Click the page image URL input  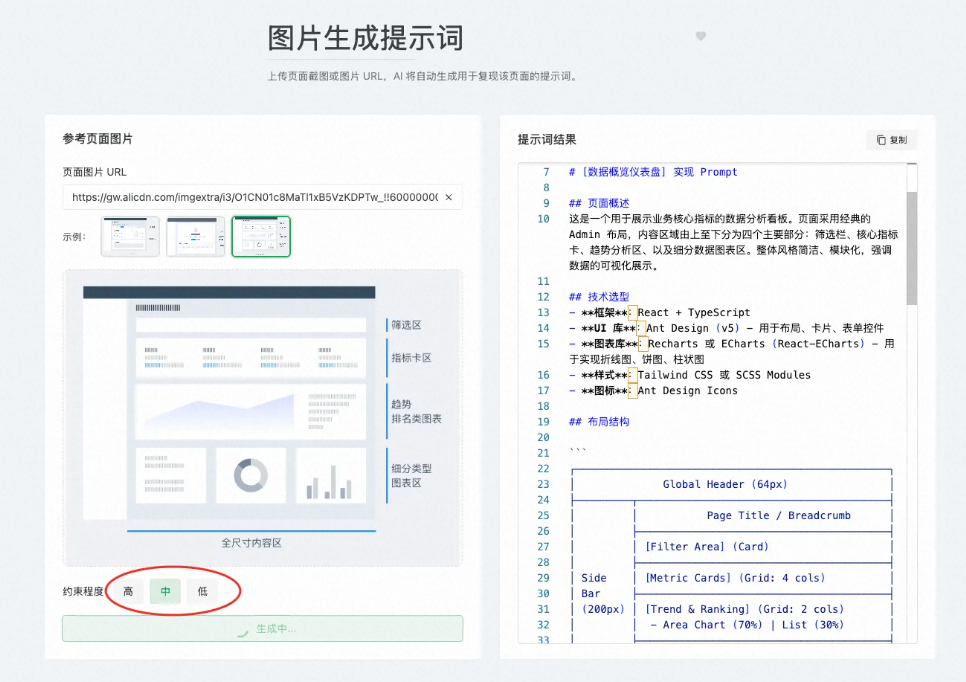pos(262,197)
